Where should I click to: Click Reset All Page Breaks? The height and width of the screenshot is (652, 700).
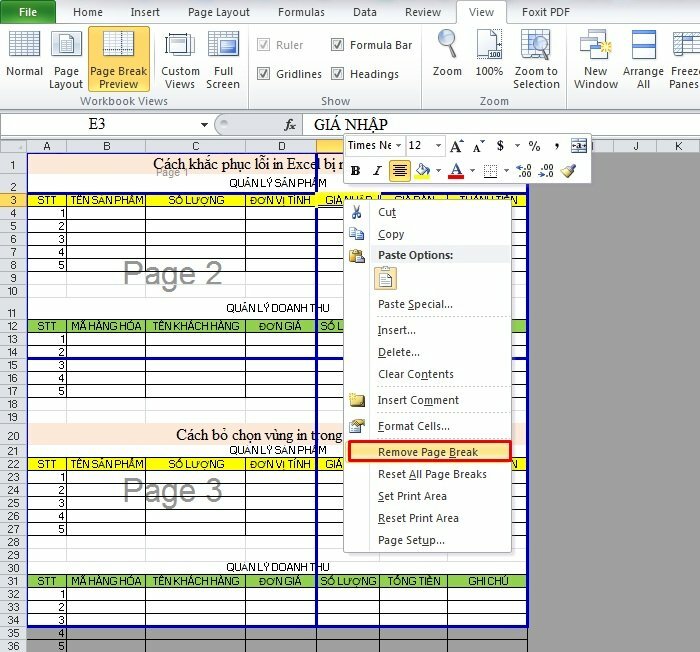(x=432, y=474)
